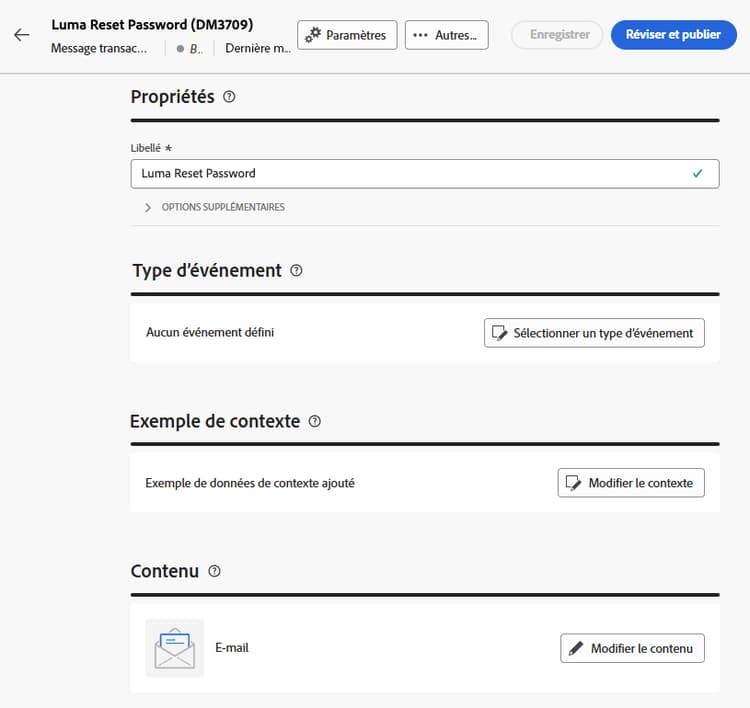
Task: Click the help icon beside Exemple de contexte
Action: 315,422
